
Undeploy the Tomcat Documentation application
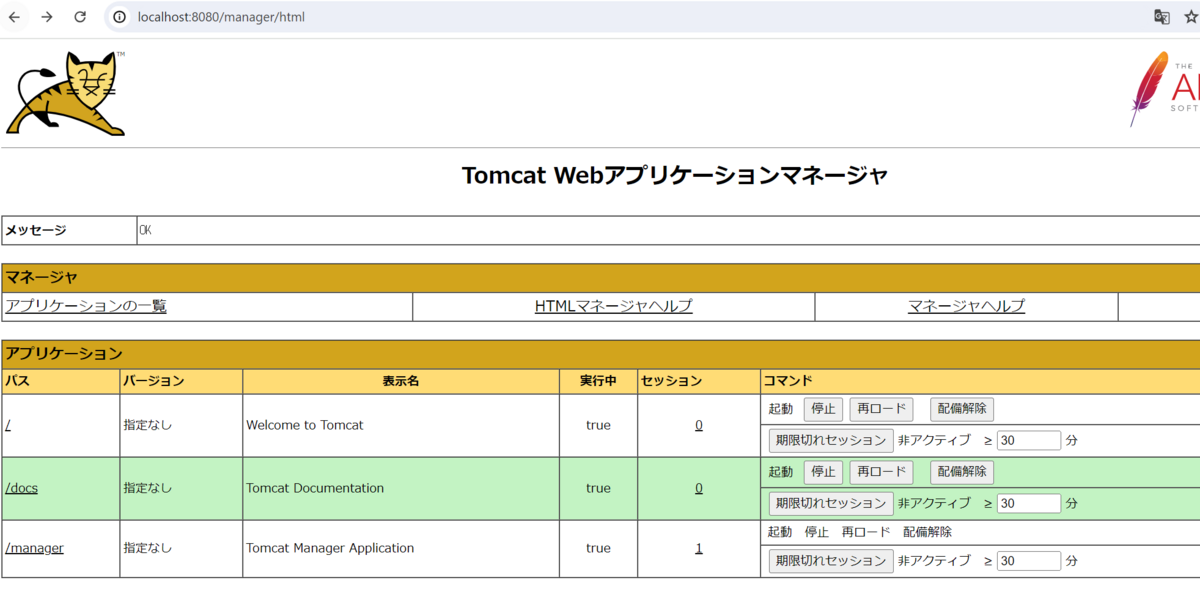coord(962,472)
